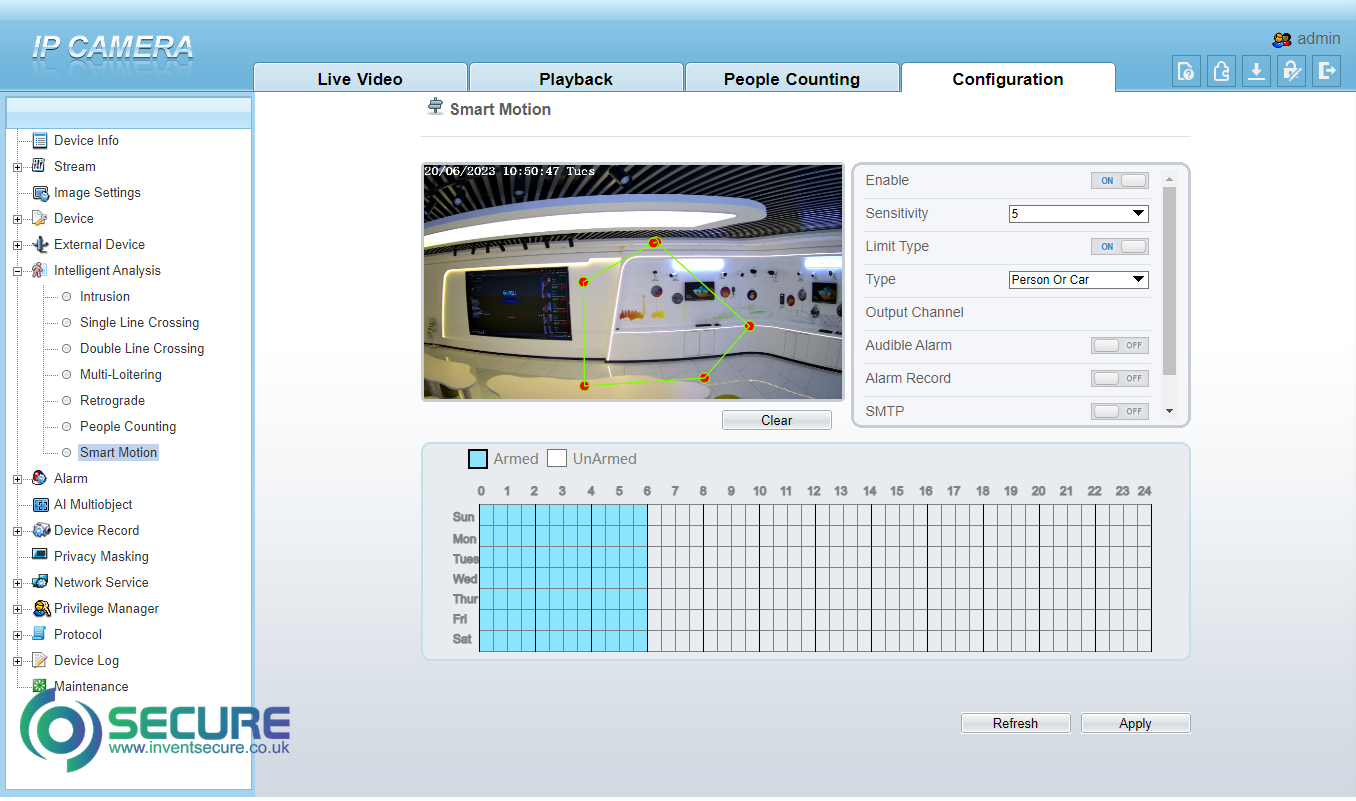The width and height of the screenshot is (1356, 801).
Task: Toggle the Audible Alarm switch on
Action: pyautogui.click(x=1119, y=346)
